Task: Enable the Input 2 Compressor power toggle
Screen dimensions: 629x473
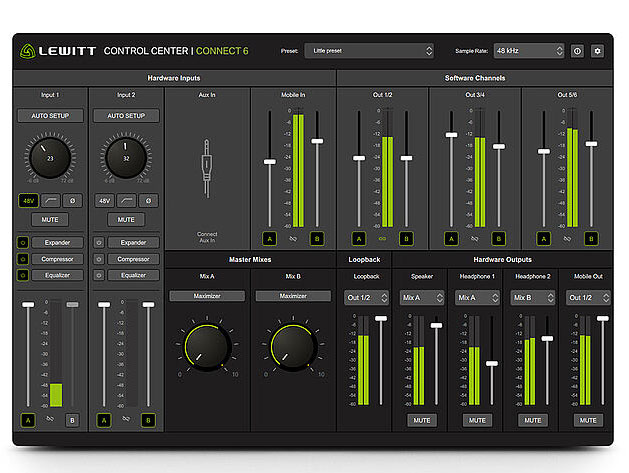Action: pyautogui.click(x=99, y=259)
